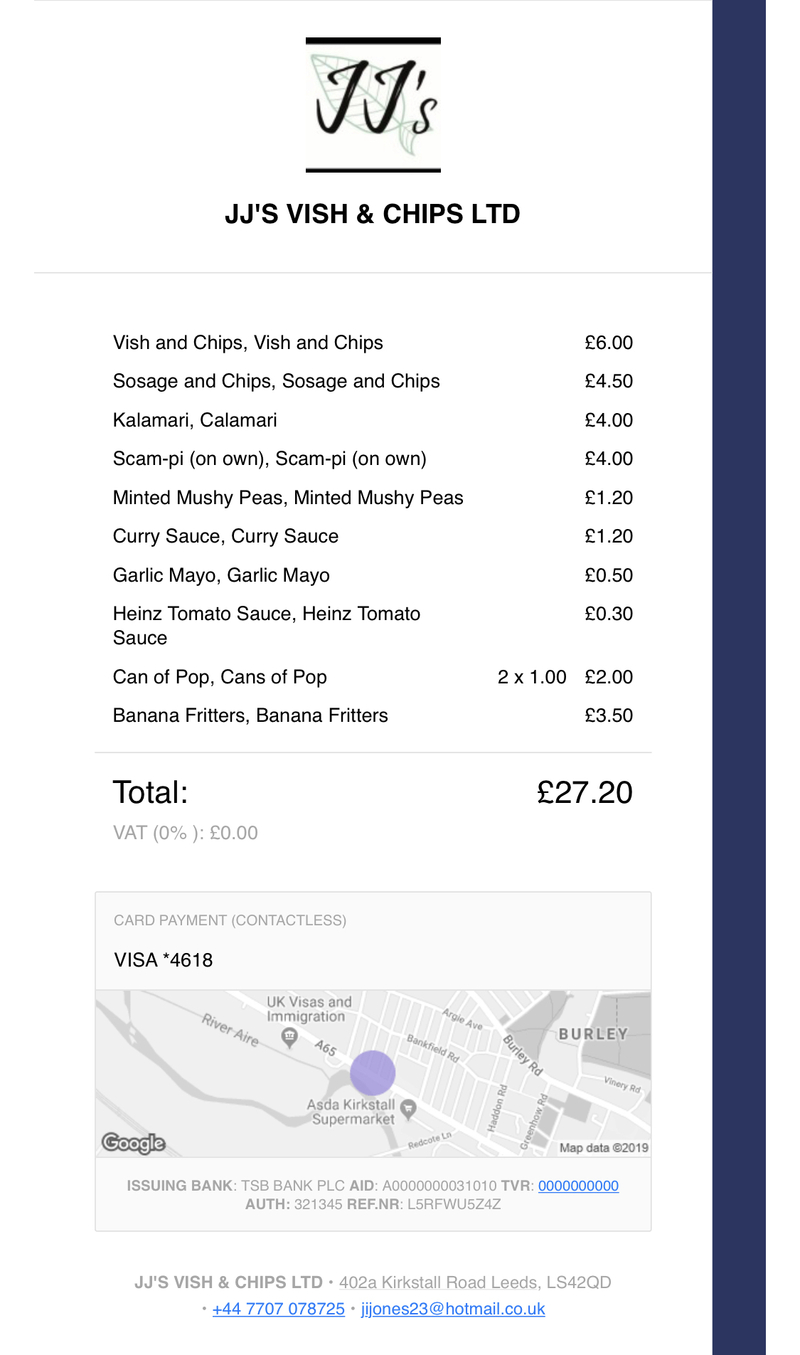This screenshot has width=800, height=1355.
Task: Select the Asda Kirkstall Supermarket map pin
Action: pos(408,1108)
